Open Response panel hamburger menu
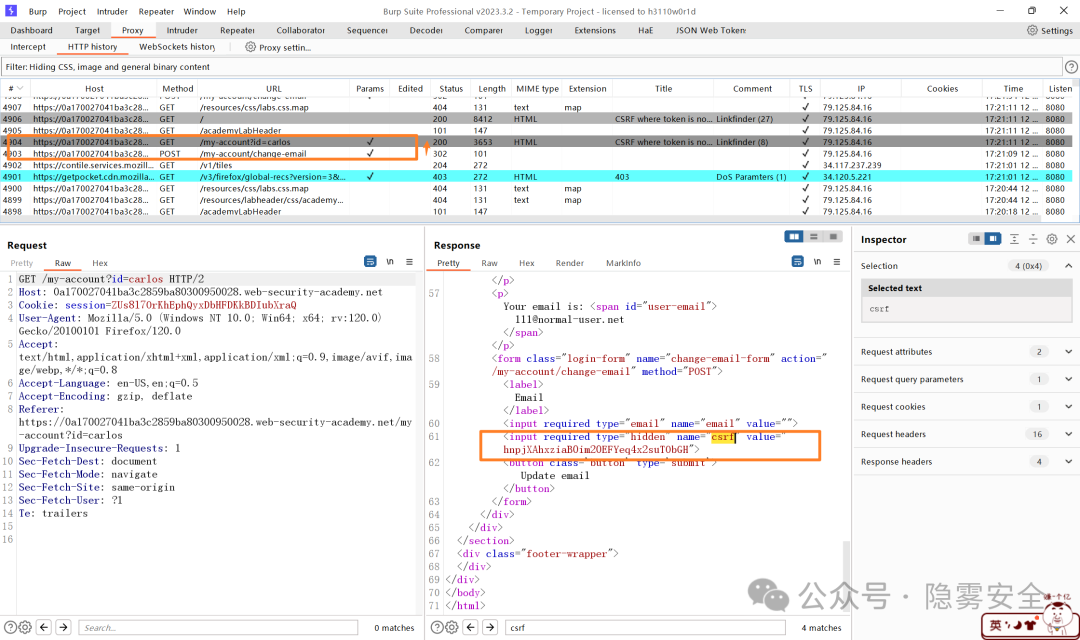The height and width of the screenshot is (640, 1080). click(837, 262)
